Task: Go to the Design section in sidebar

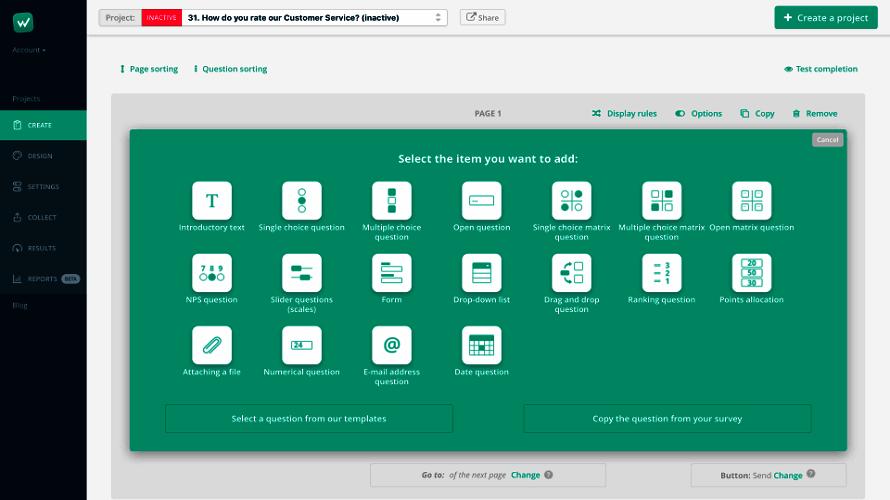Action: tap(40, 156)
